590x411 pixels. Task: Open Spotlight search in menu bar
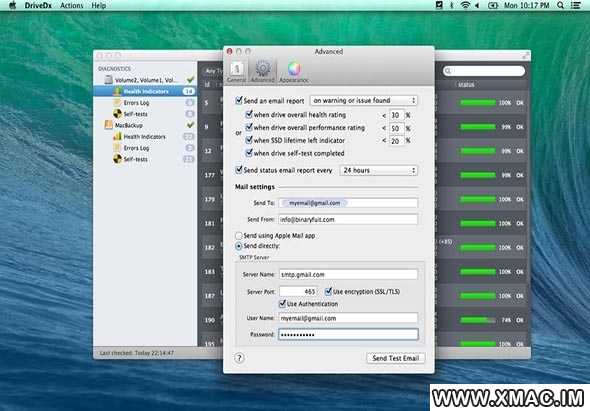tap(560, 5)
